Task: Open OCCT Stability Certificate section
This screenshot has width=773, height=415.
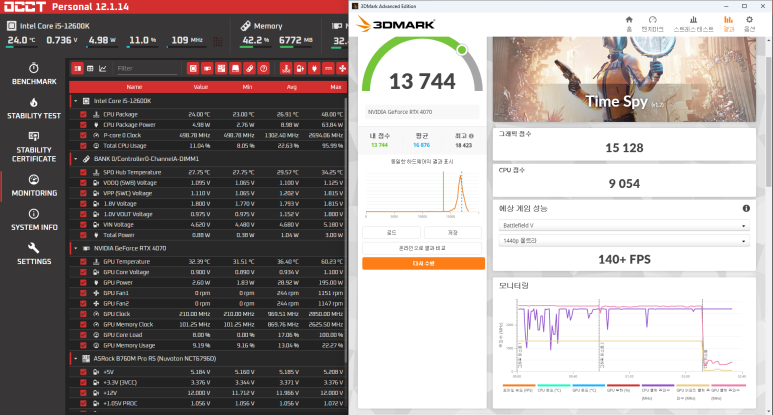Action: tap(34, 147)
